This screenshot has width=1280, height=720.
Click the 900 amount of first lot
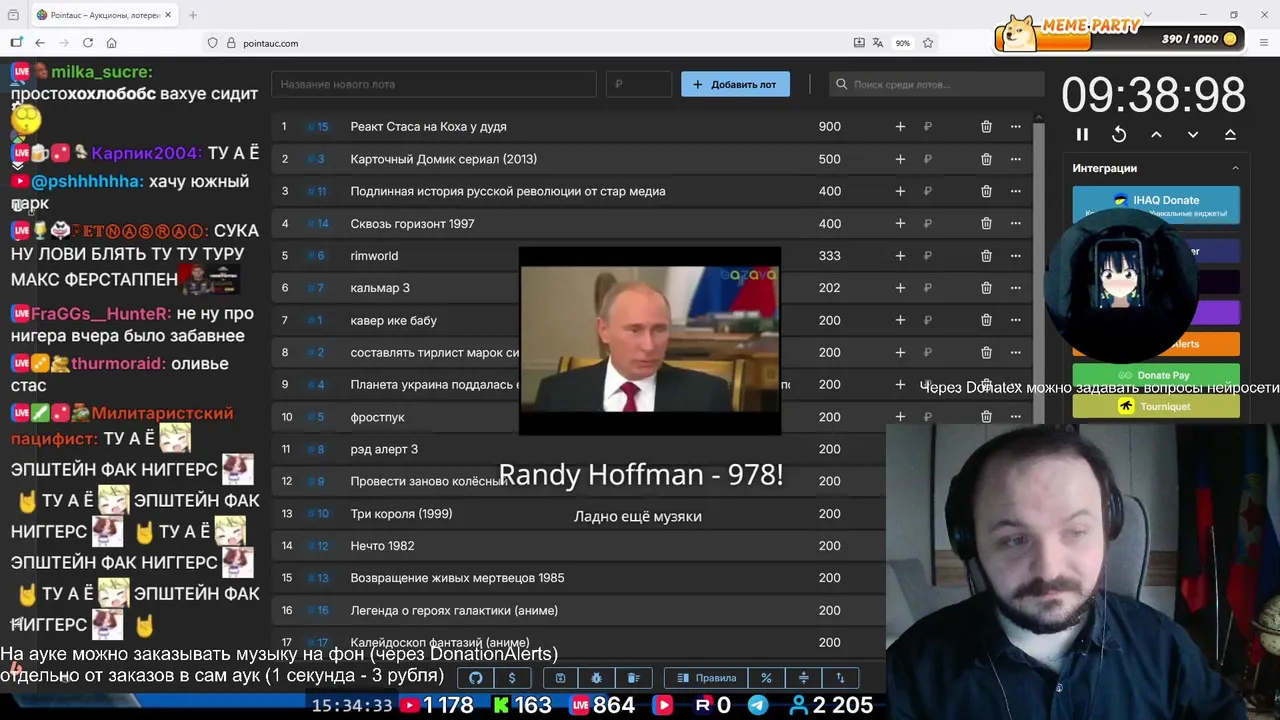(829, 127)
